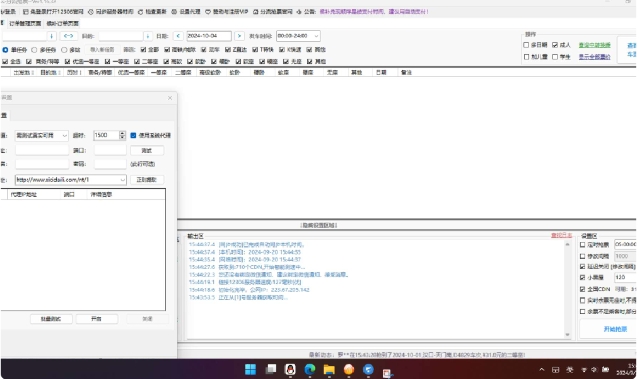
Task: Click the station swap arrows button
Action: (68, 36)
